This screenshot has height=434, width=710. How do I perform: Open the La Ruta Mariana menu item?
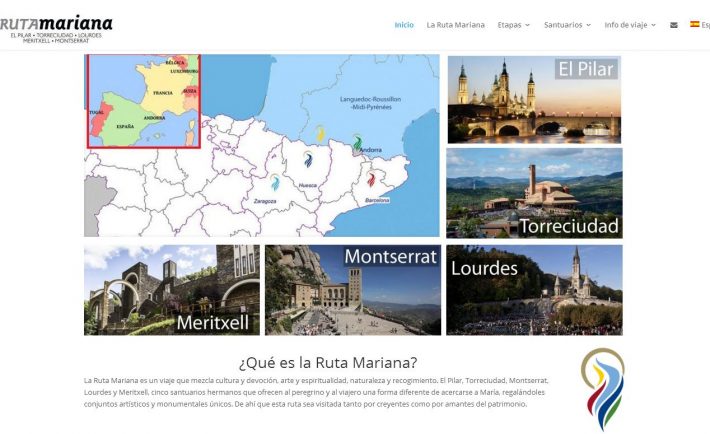pyautogui.click(x=455, y=25)
